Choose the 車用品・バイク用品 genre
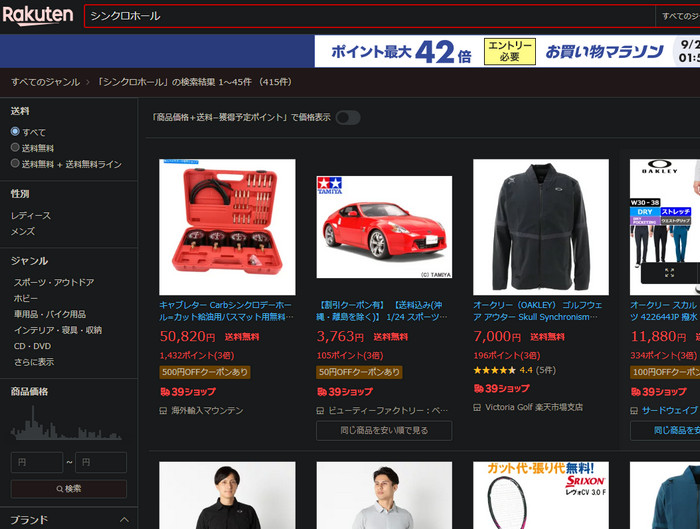This screenshot has height=529, width=700. pos(50,314)
